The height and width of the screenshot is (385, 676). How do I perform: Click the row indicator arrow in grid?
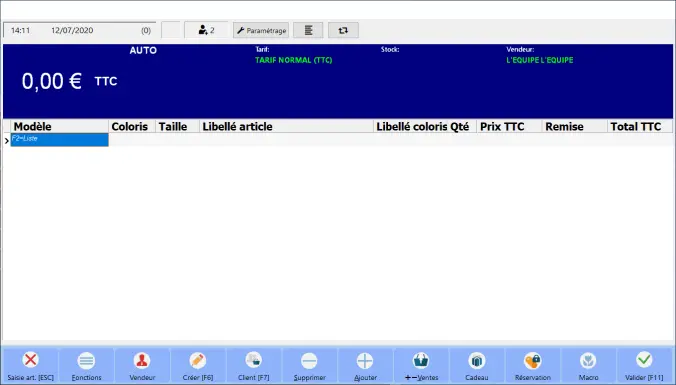tap(6, 141)
